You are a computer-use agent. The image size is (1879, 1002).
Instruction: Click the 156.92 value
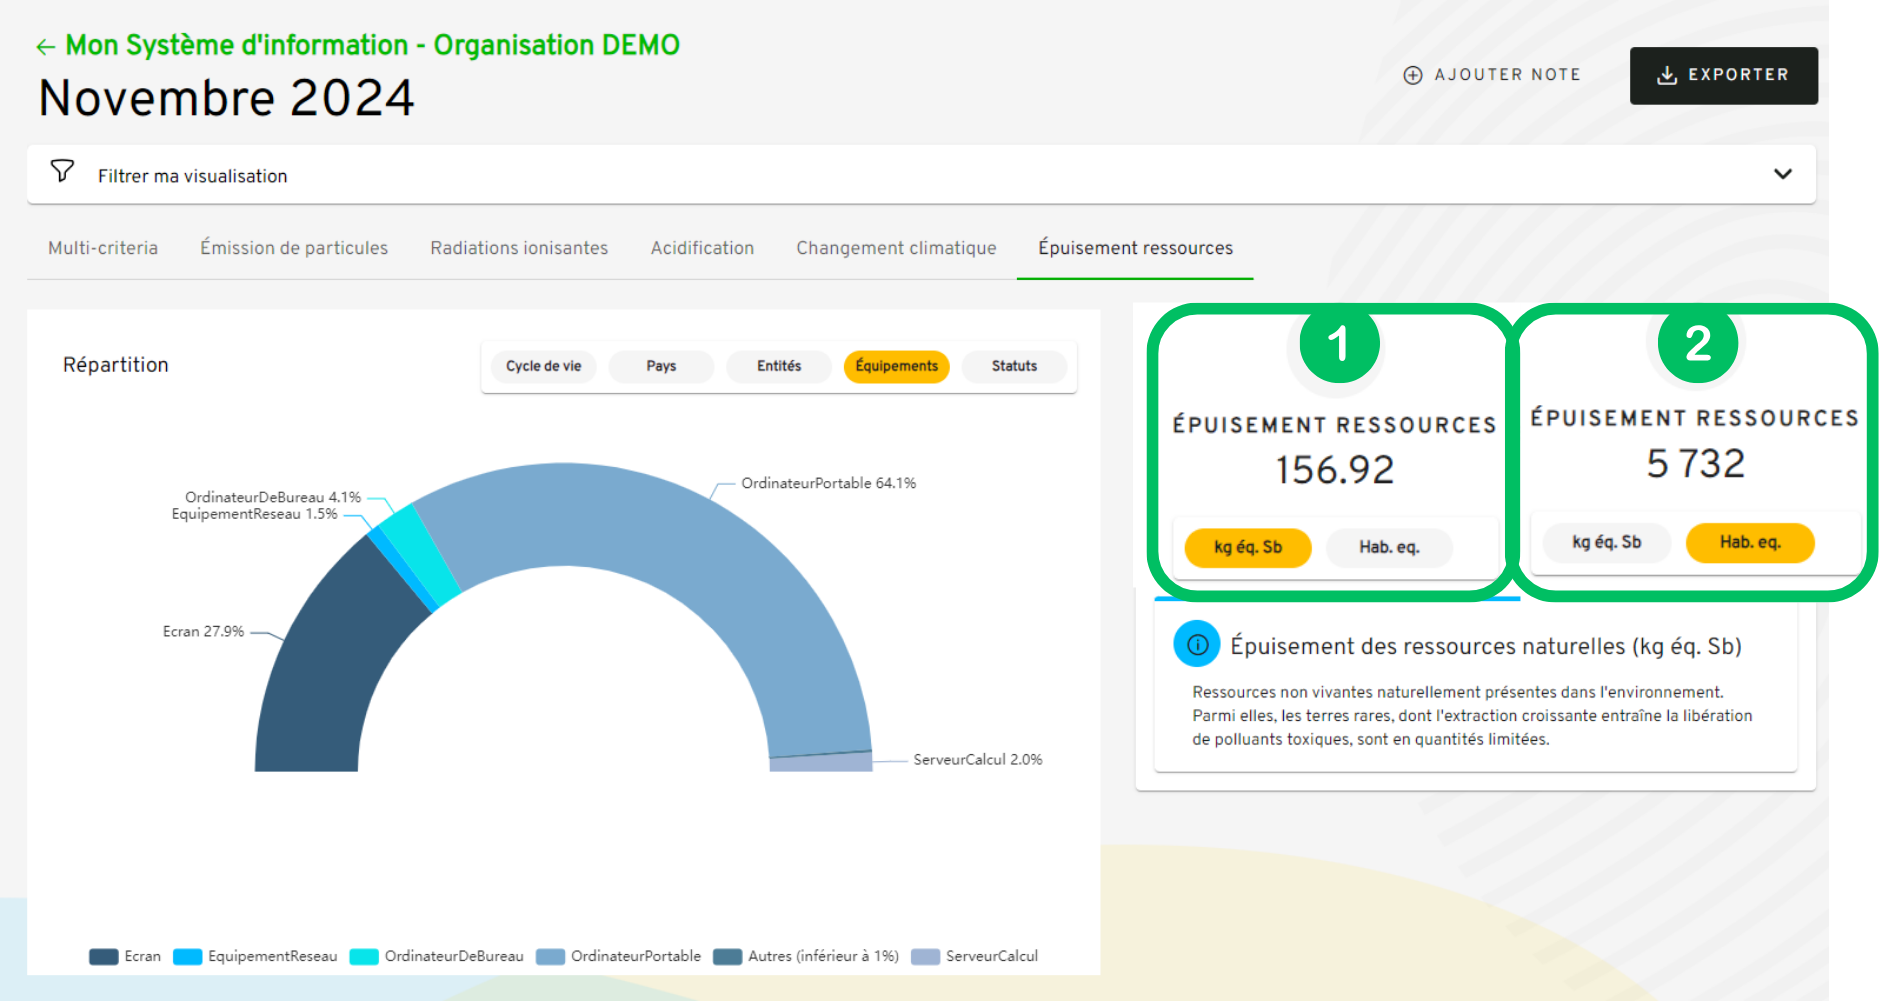[1334, 470]
